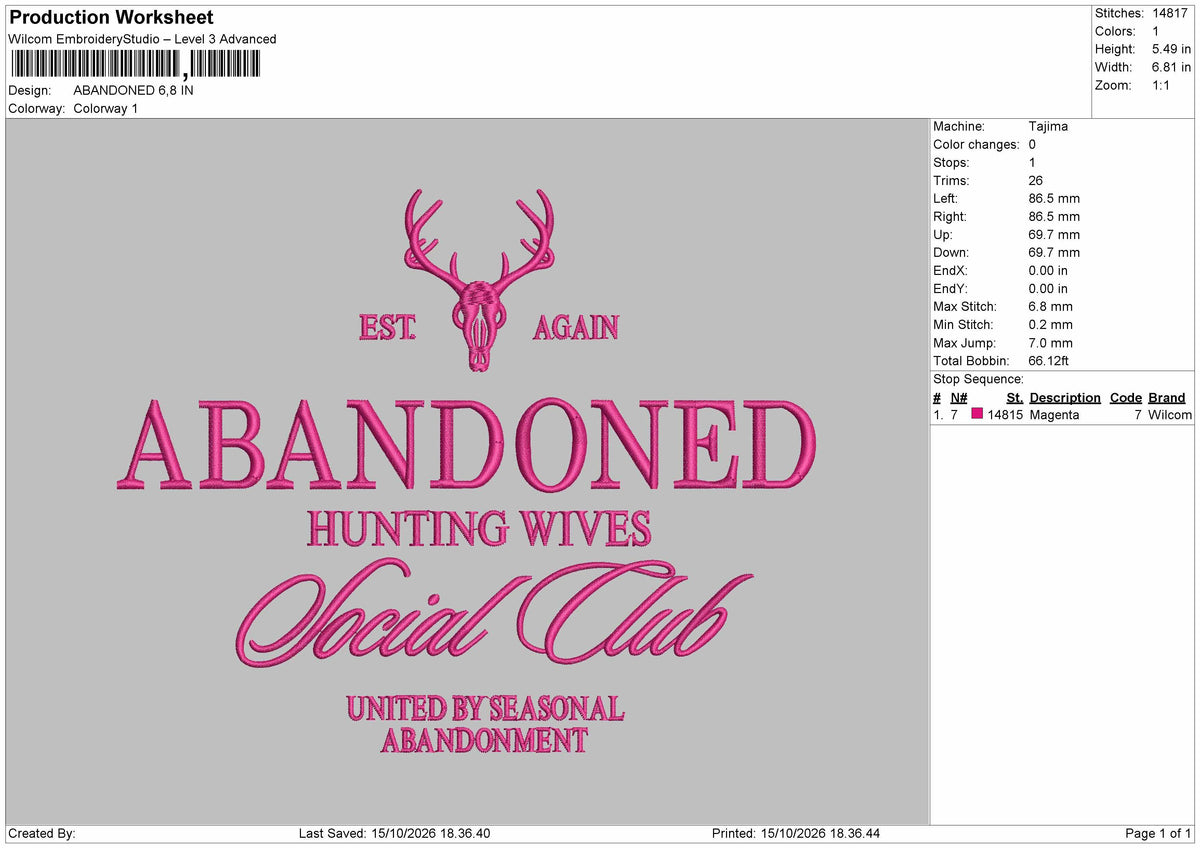Click the Min Stitch value 0.2 mm
The image size is (1200, 848).
(1050, 324)
